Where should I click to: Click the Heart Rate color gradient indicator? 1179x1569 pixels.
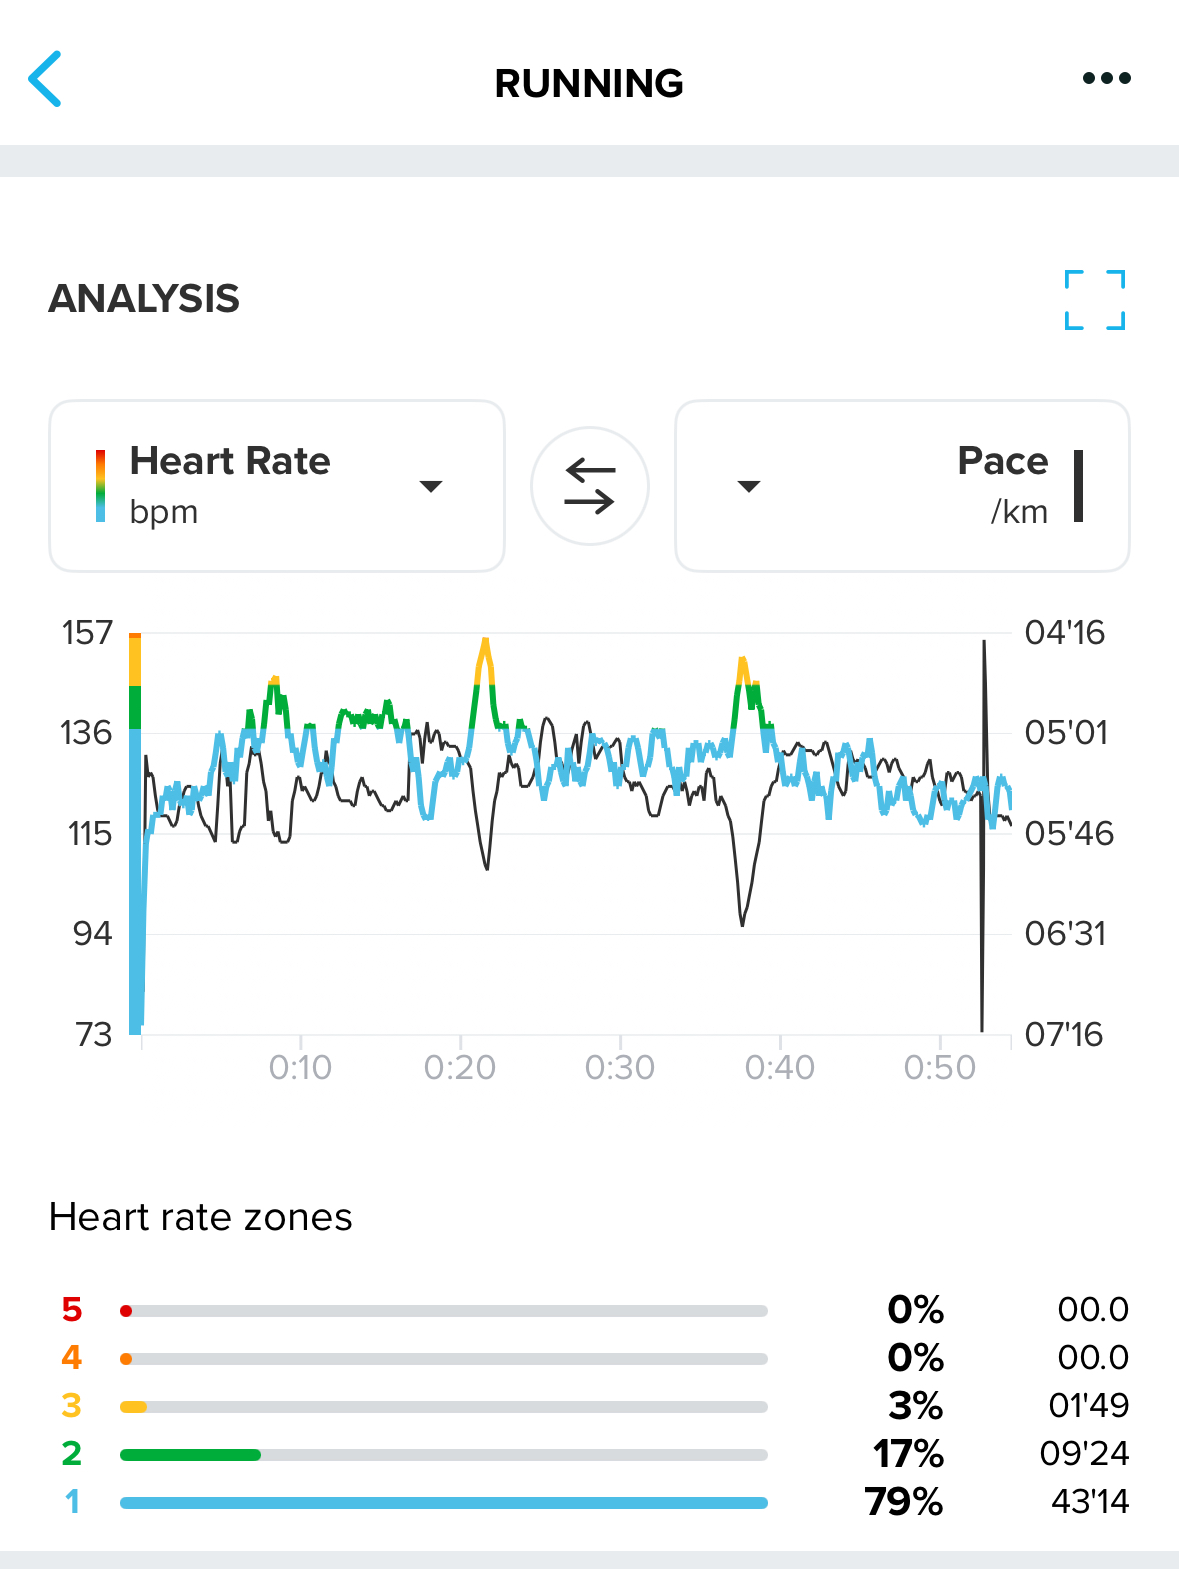tap(100, 486)
